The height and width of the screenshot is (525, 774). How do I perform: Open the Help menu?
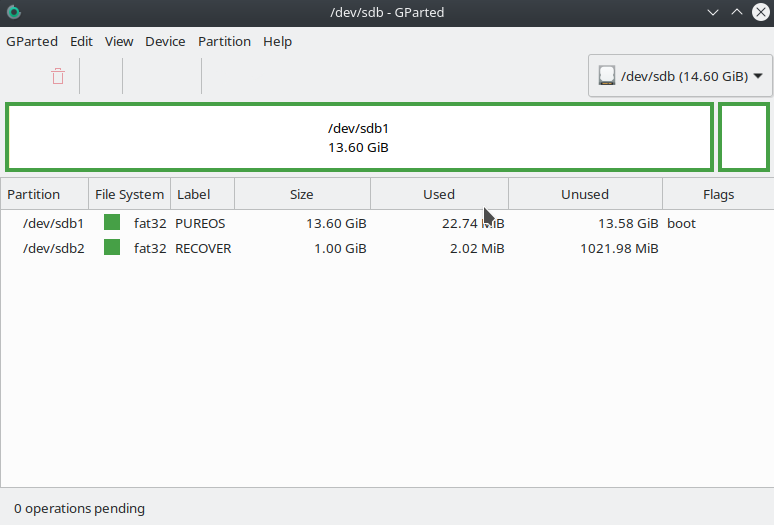coord(277,42)
